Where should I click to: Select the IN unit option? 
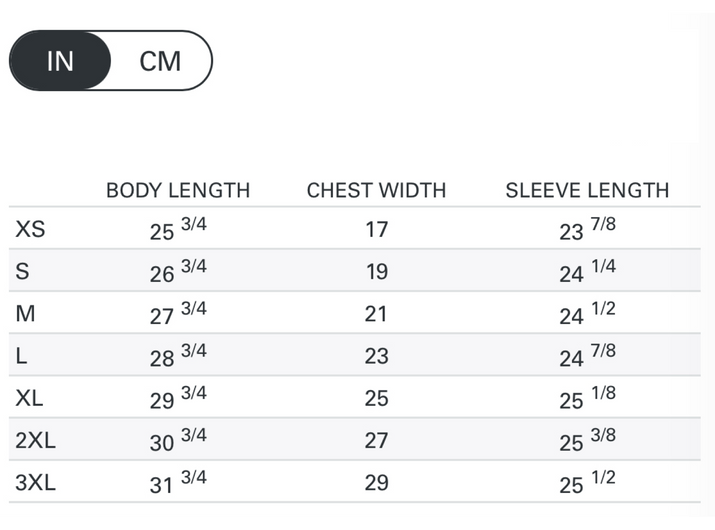coord(60,61)
